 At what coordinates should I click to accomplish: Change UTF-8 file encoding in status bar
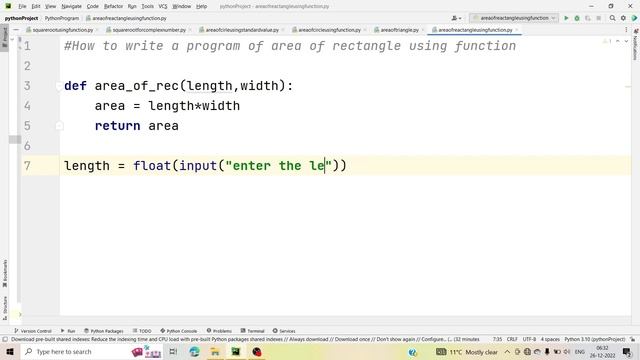click(x=529, y=339)
